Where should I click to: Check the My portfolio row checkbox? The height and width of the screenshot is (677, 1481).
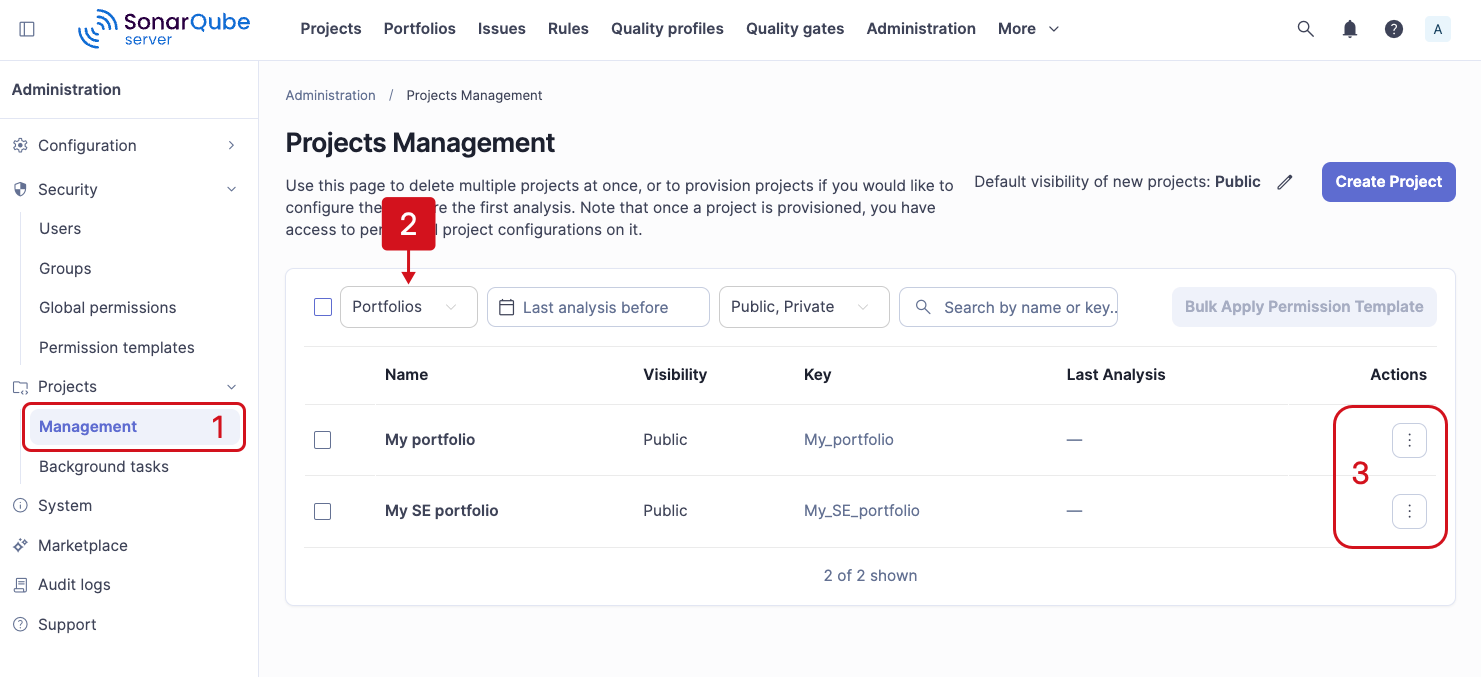point(323,440)
